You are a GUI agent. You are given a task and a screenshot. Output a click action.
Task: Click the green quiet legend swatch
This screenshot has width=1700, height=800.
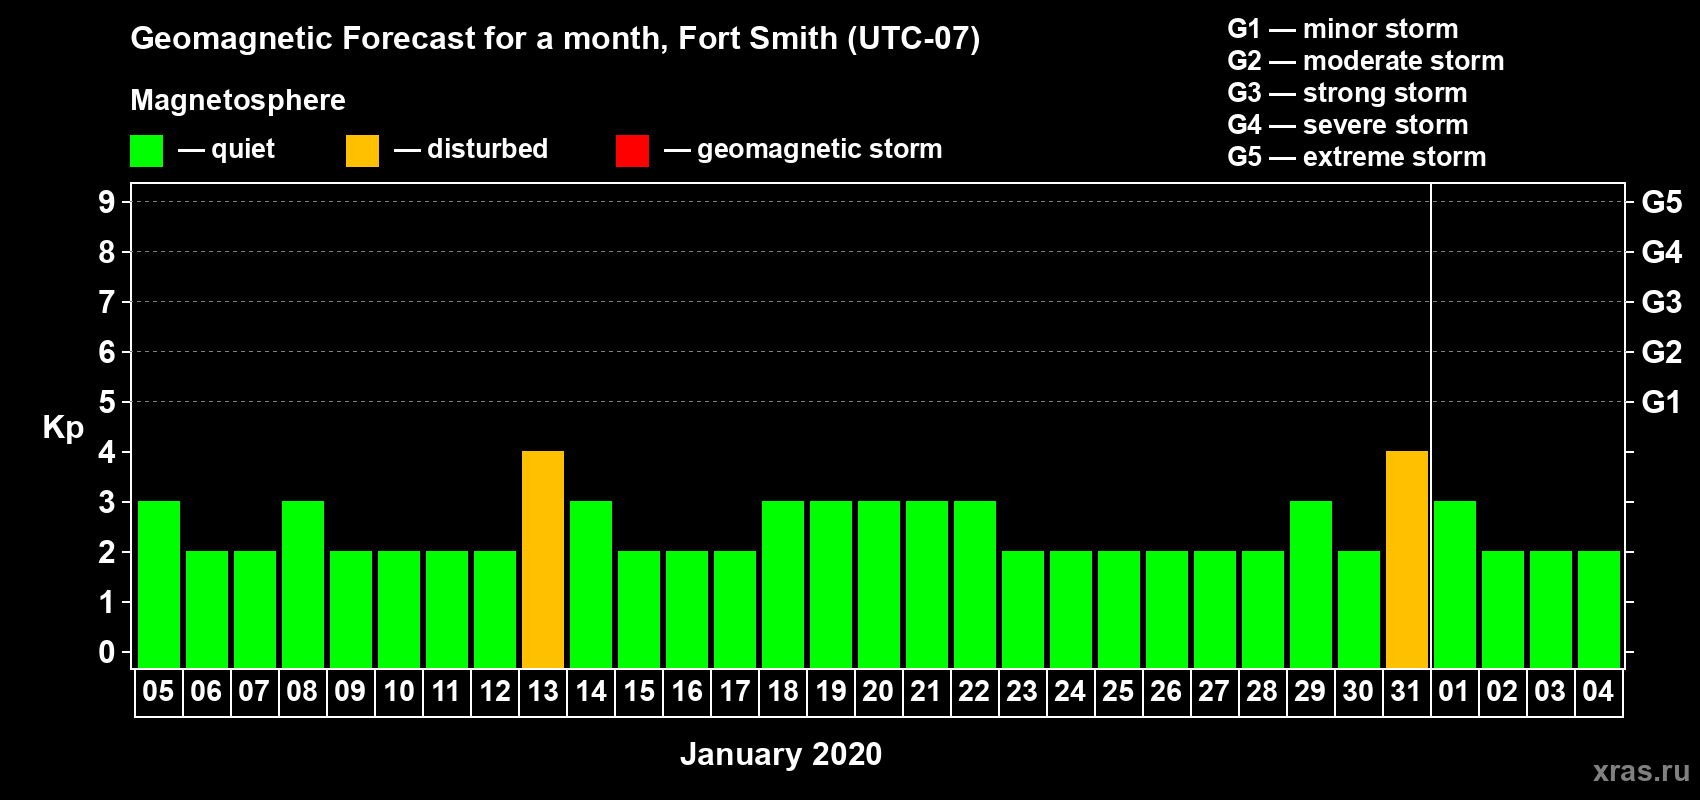pos(146,151)
